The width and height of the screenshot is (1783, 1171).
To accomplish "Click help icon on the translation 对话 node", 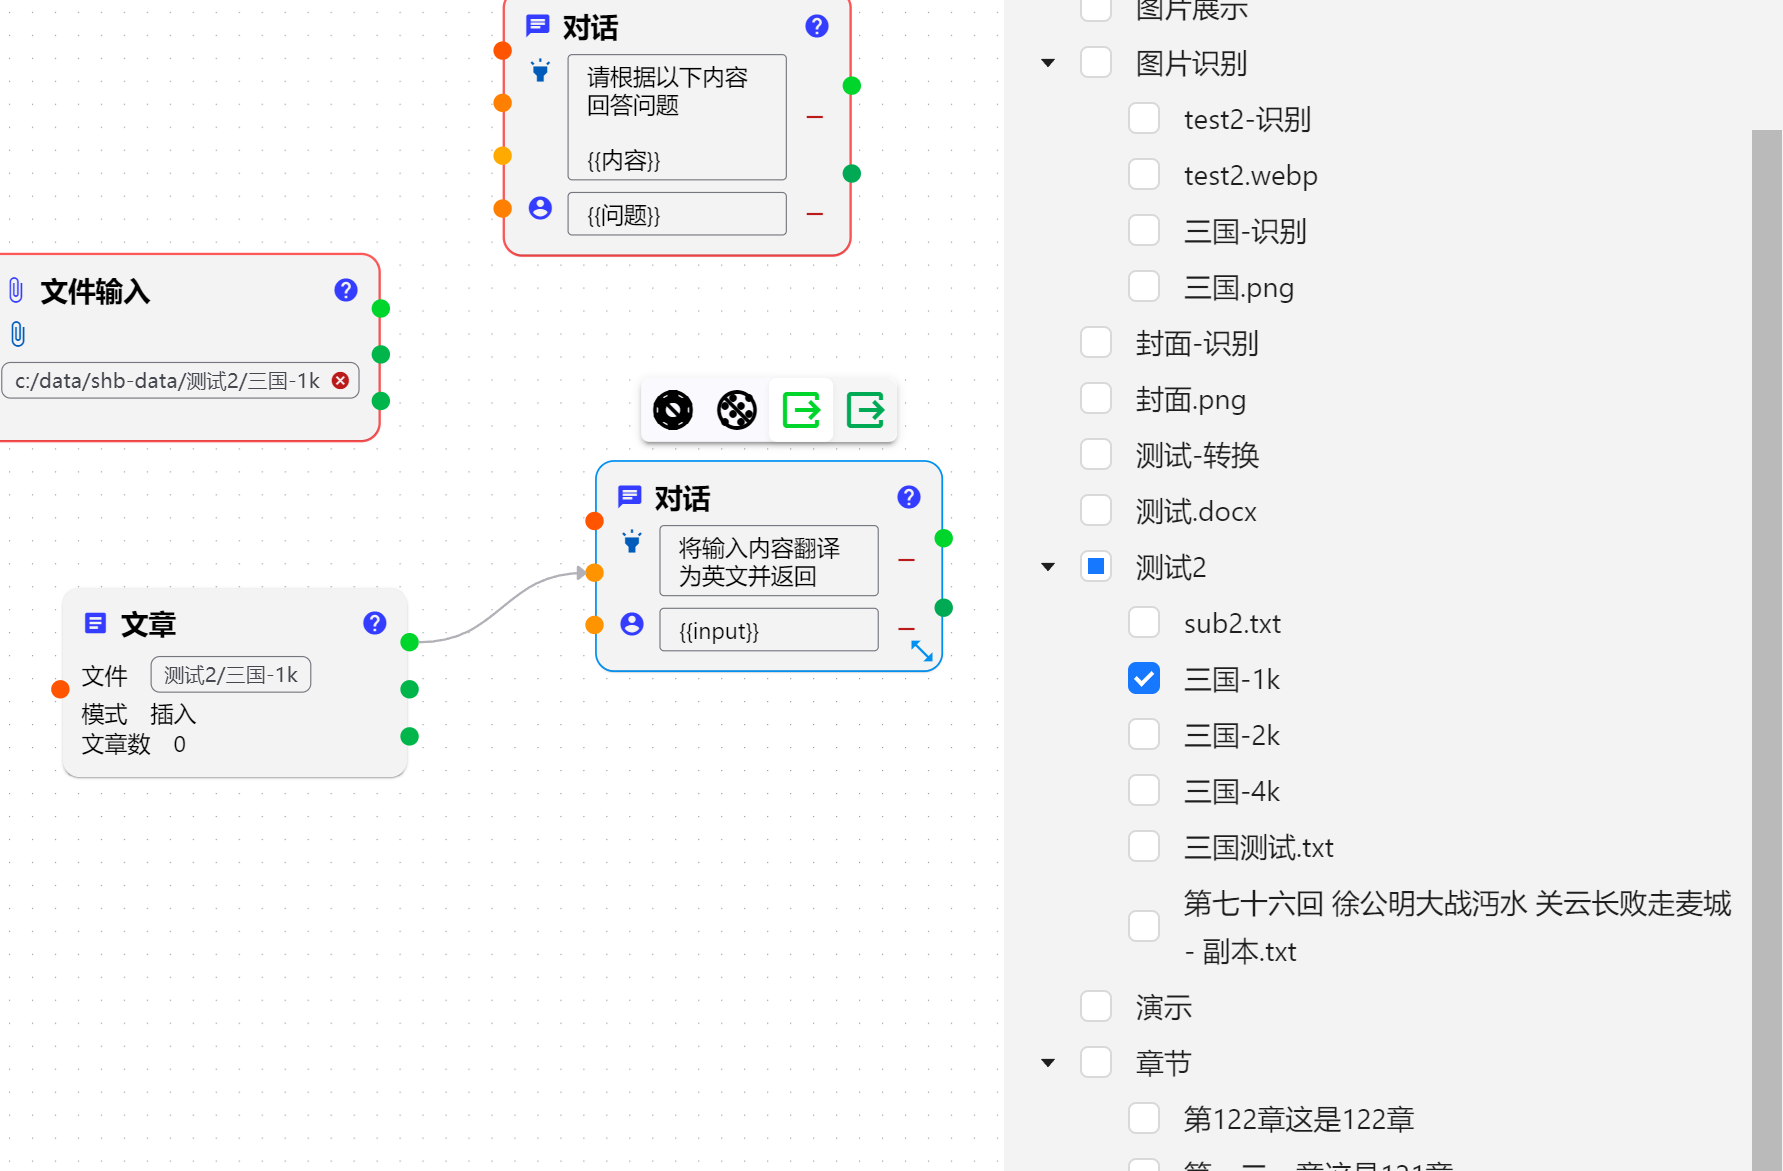I will coord(909,497).
